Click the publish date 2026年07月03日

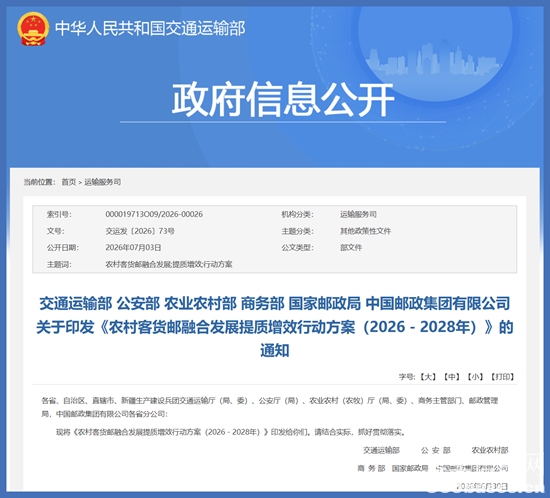point(133,248)
